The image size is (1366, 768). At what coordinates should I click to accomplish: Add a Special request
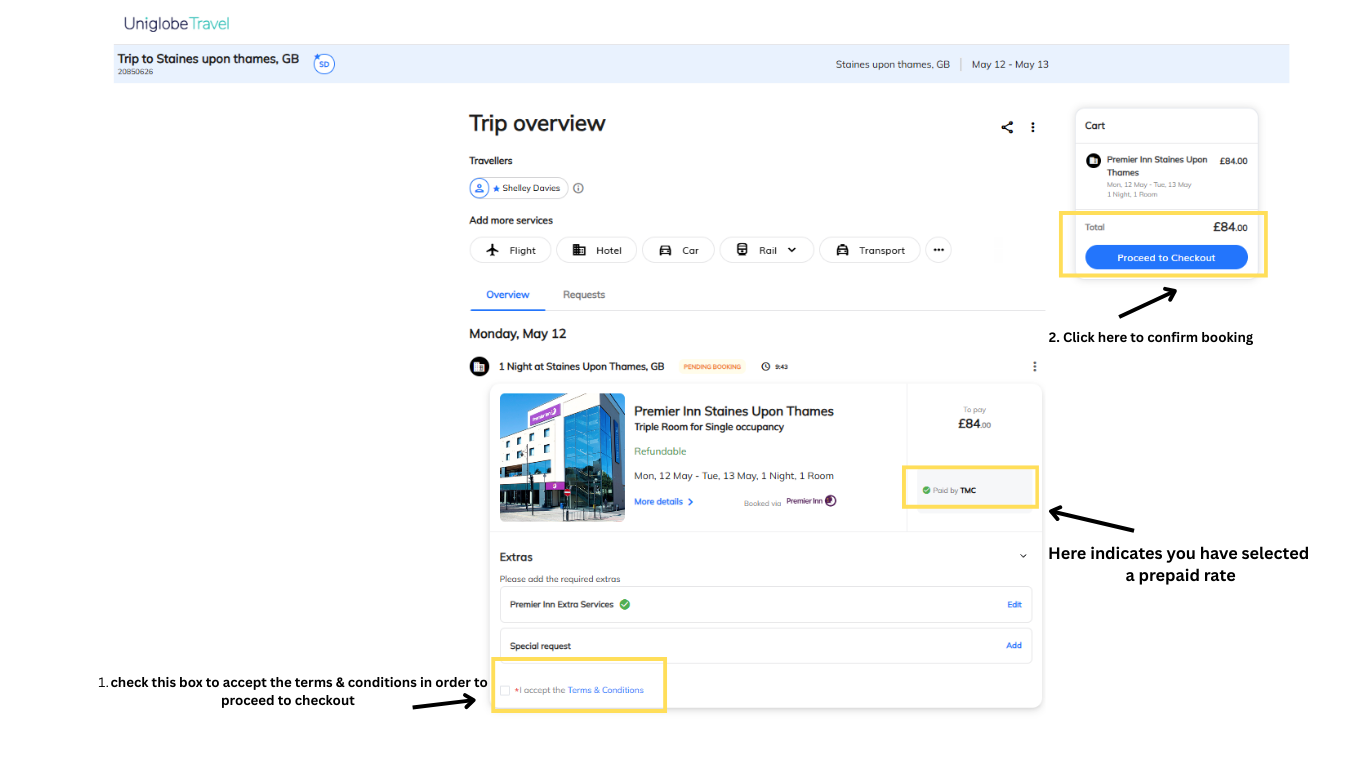click(1014, 646)
